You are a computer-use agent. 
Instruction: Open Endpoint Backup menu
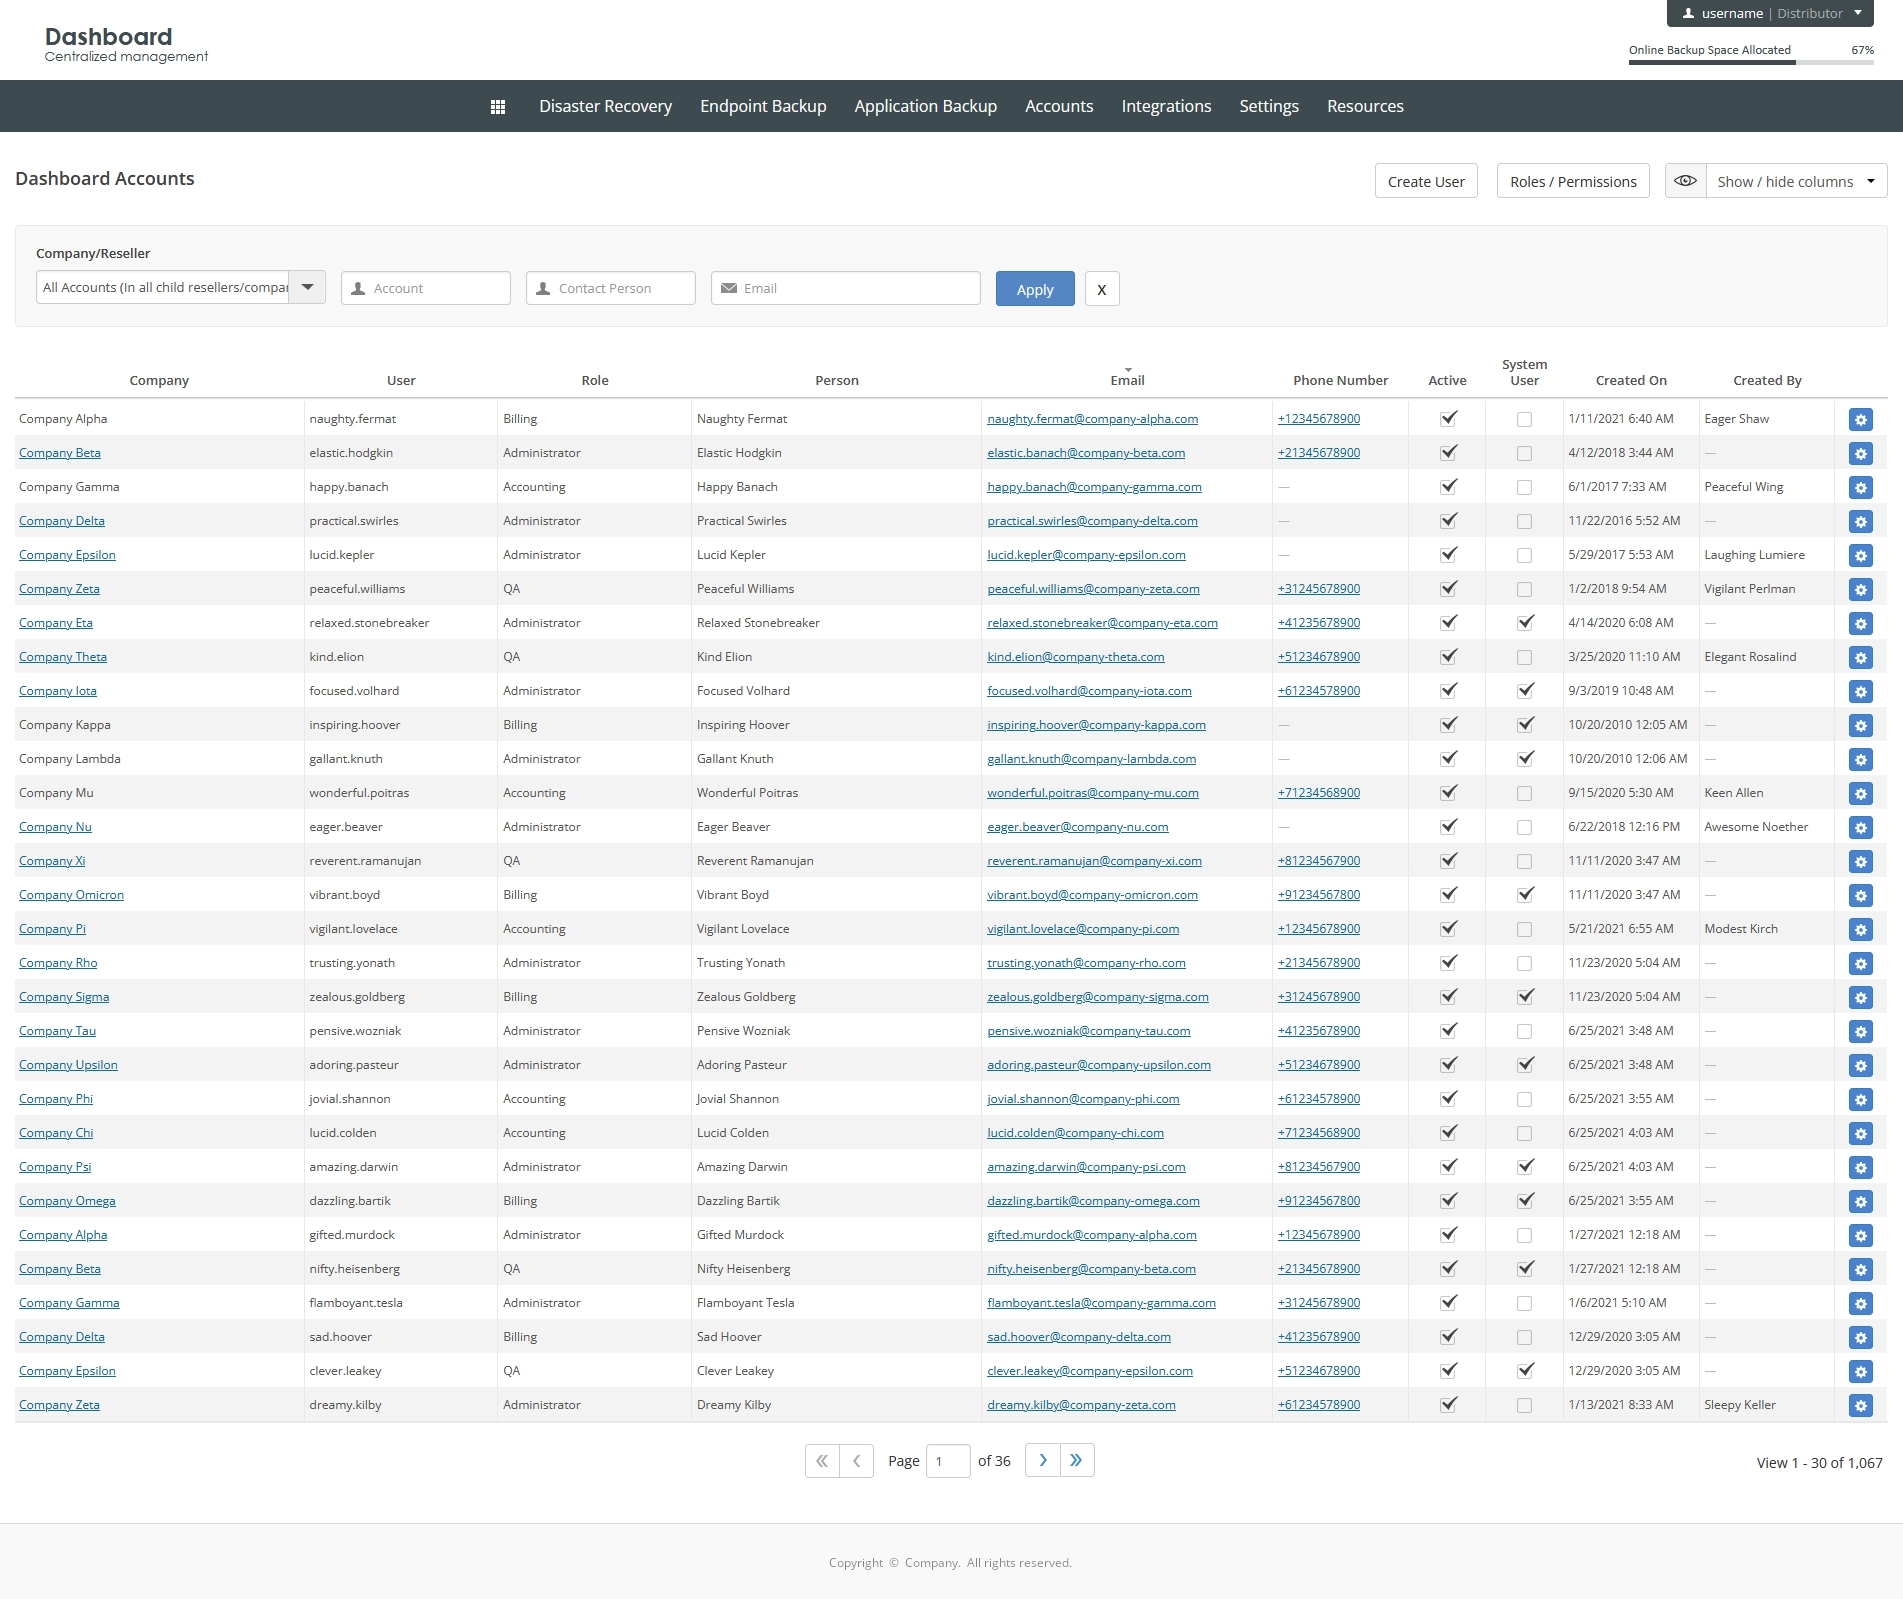tap(763, 106)
